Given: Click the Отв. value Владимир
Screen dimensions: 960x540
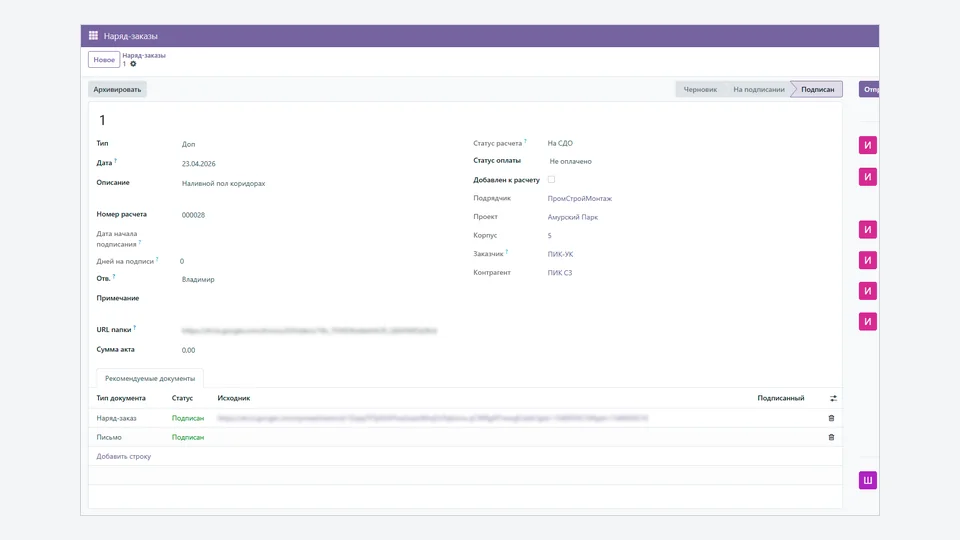Looking at the screenshot, I should point(198,279).
